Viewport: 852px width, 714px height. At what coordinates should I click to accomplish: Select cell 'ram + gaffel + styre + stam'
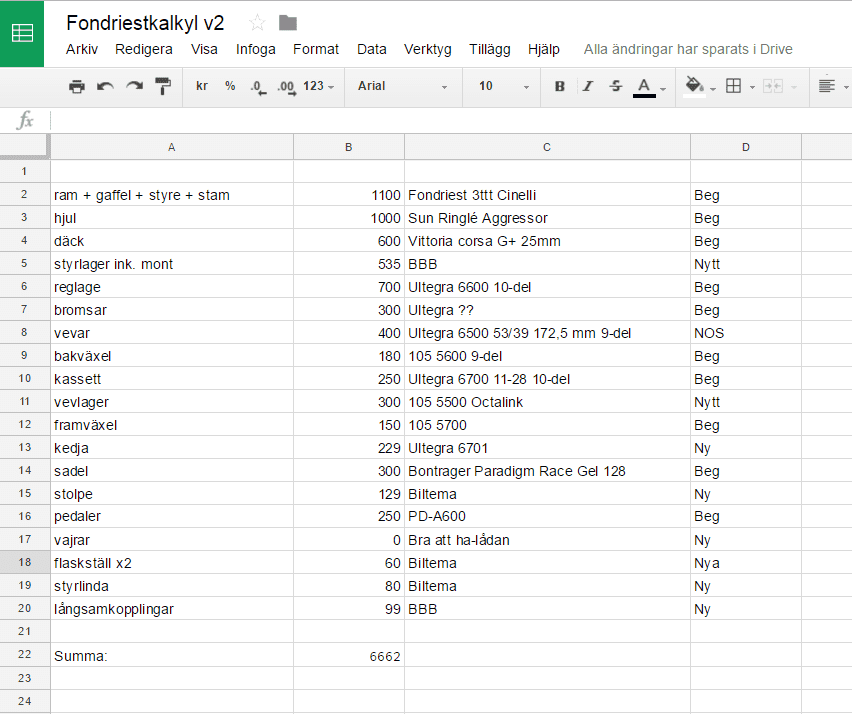(172, 195)
